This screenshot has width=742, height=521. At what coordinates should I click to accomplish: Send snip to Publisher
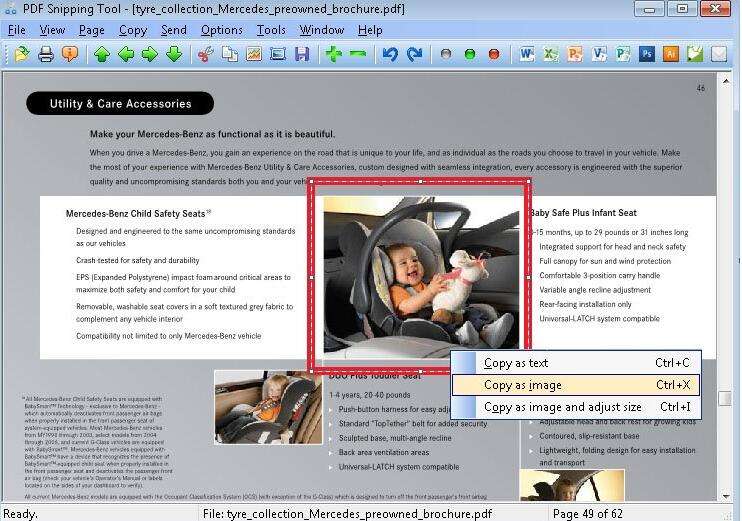pyautogui.click(x=623, y=54)
